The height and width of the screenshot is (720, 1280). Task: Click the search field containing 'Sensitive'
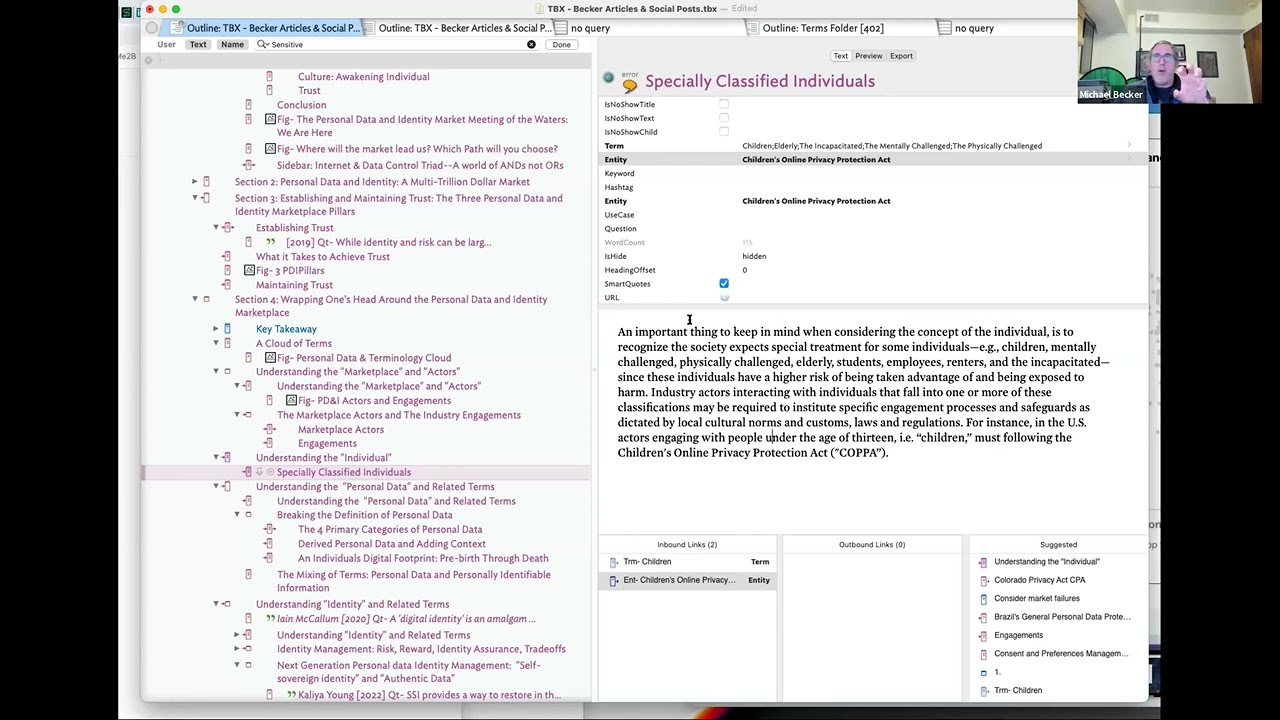395,45
